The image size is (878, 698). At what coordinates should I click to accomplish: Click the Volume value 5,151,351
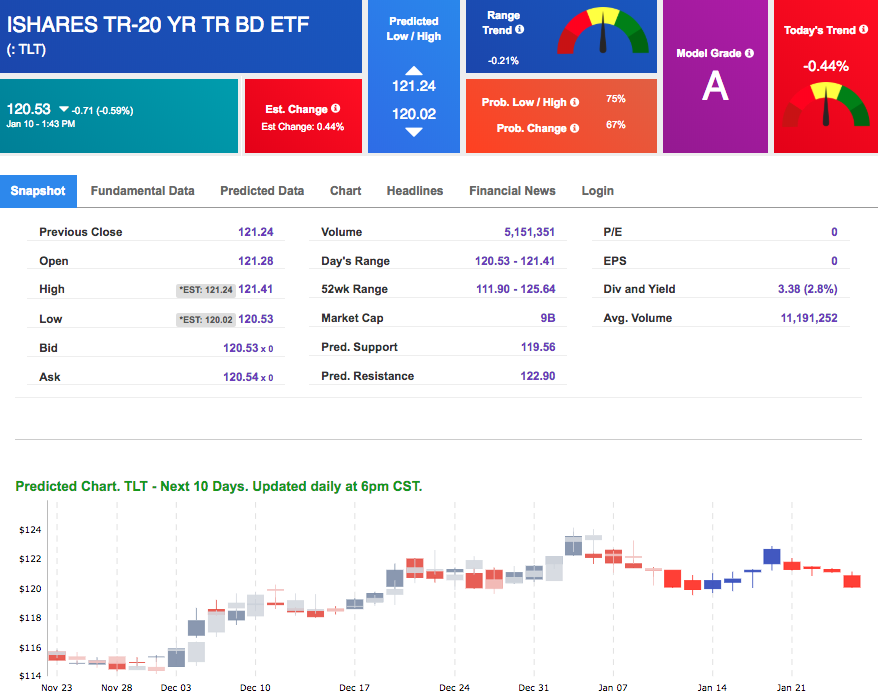pos(529,232)
